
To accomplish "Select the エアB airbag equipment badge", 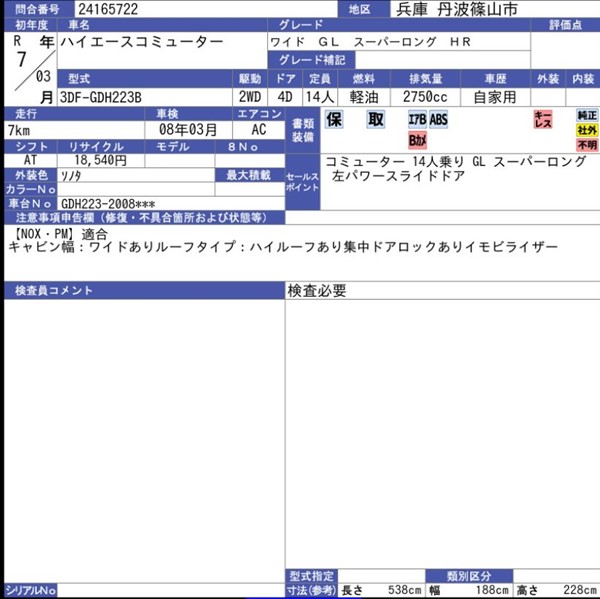I will pyautogui.click(x=417, y=120).
